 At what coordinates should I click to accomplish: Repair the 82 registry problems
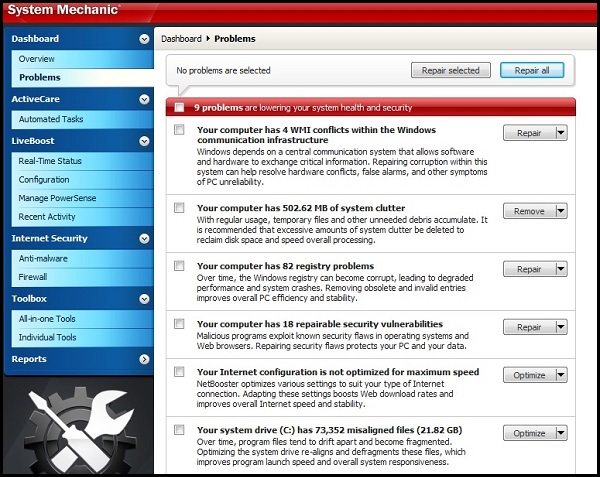point(529,269)
